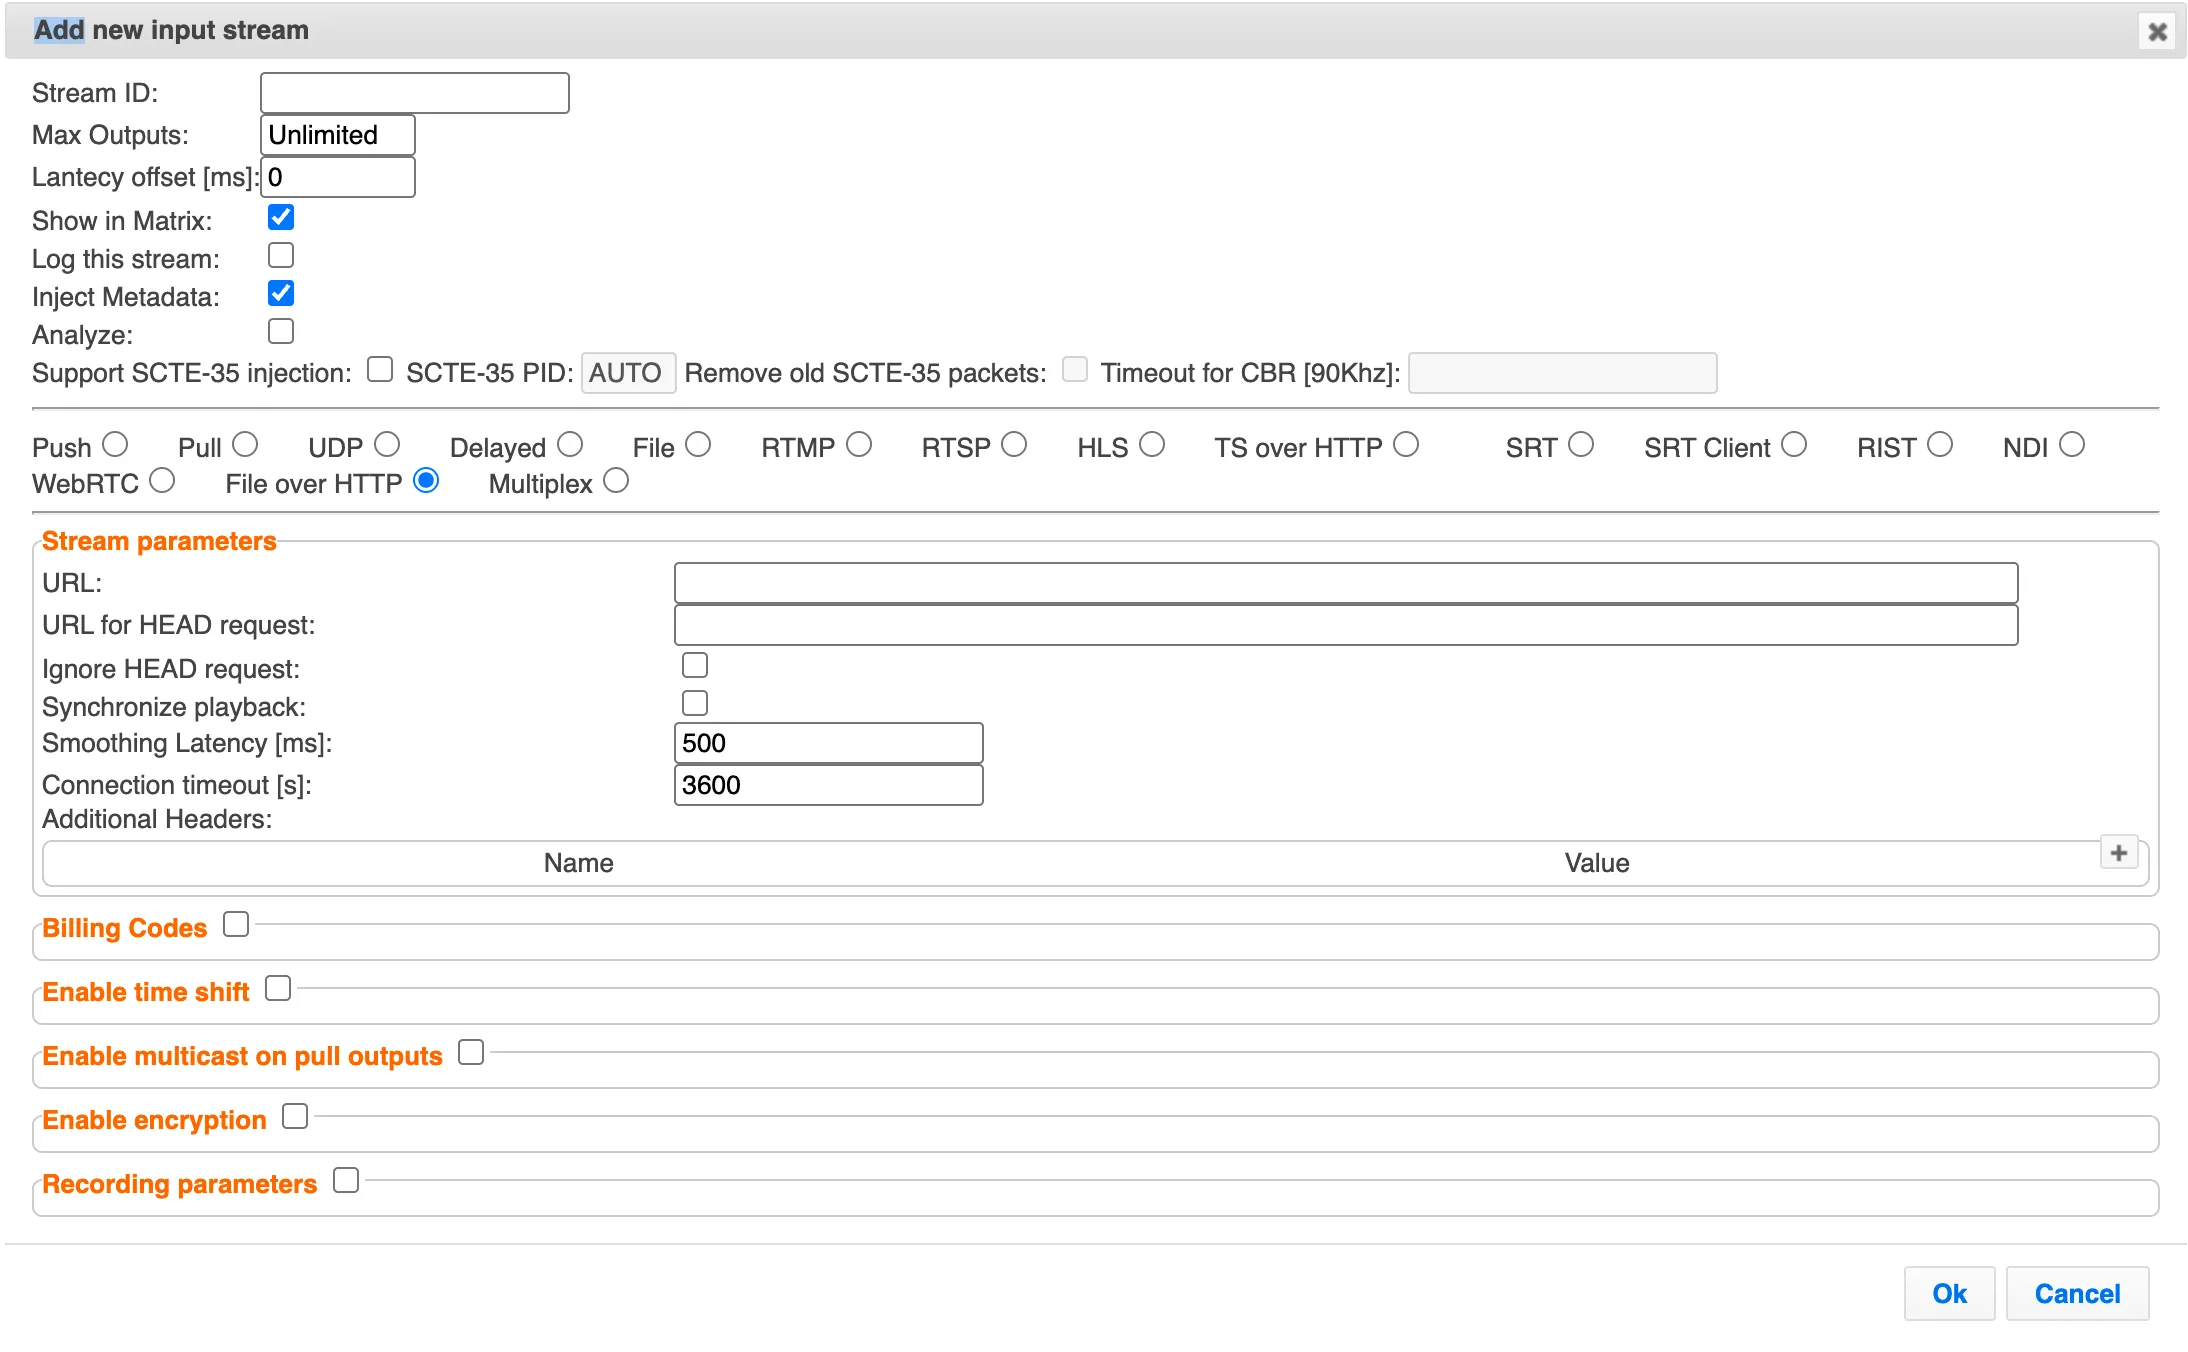This screenshot has width=2188, height=1352.
Task: Select File over HTTP radio button
Action: pos(426,481)
